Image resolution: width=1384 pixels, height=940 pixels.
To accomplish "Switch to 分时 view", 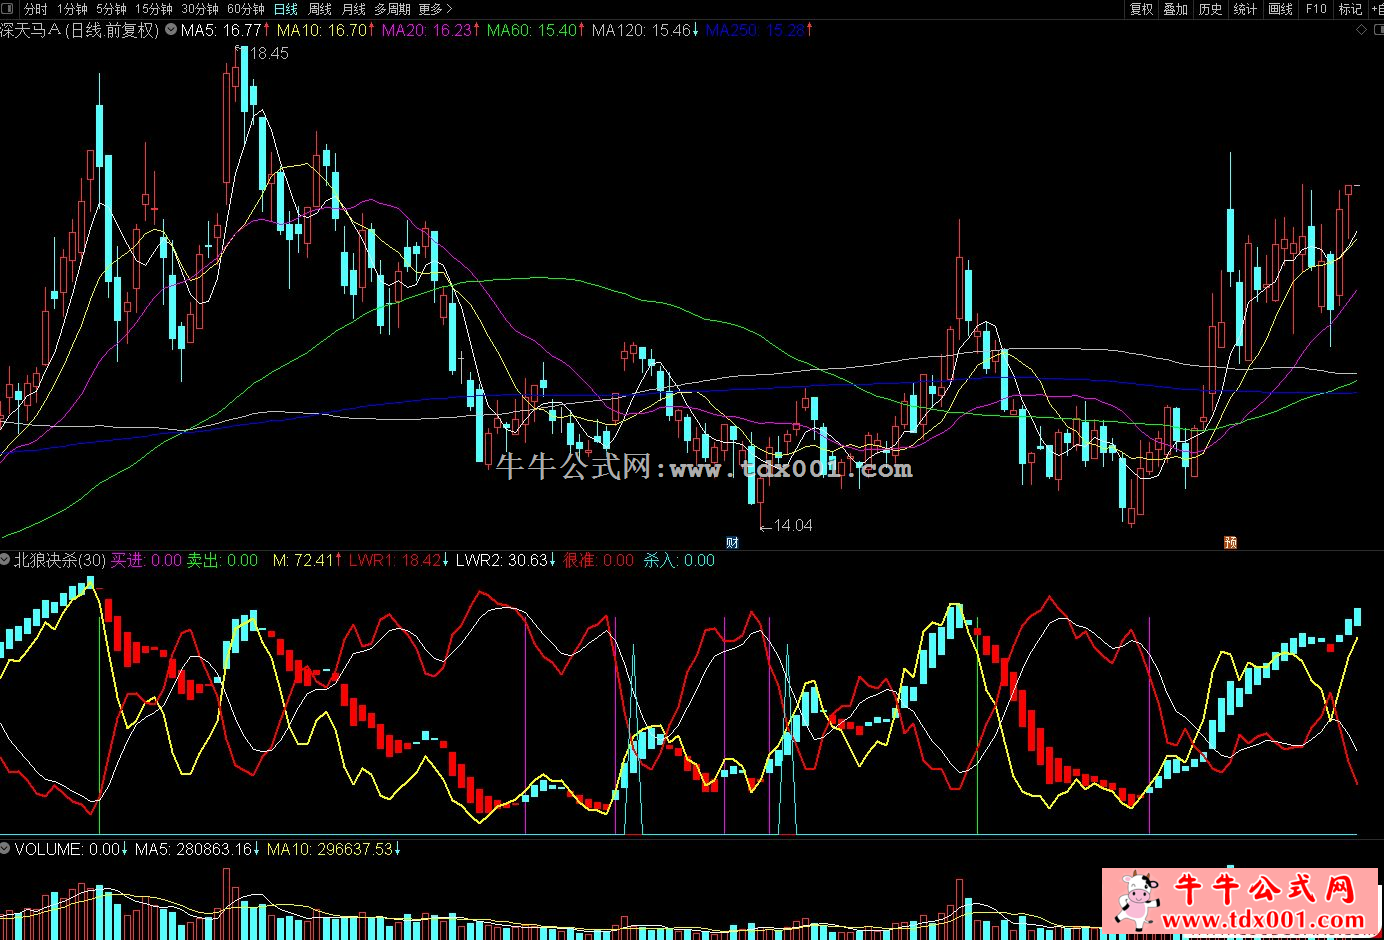I will point(35,9).
